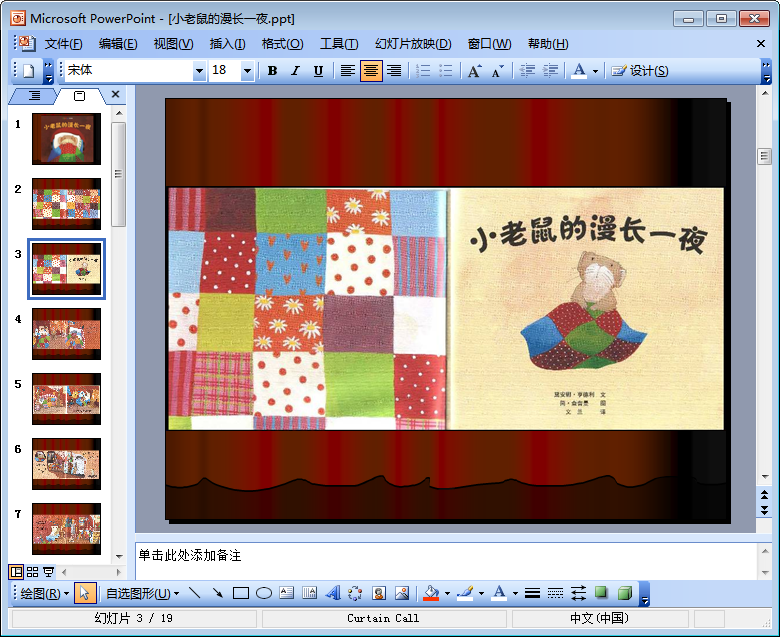Click Increase indent icon

click(550, 71)
